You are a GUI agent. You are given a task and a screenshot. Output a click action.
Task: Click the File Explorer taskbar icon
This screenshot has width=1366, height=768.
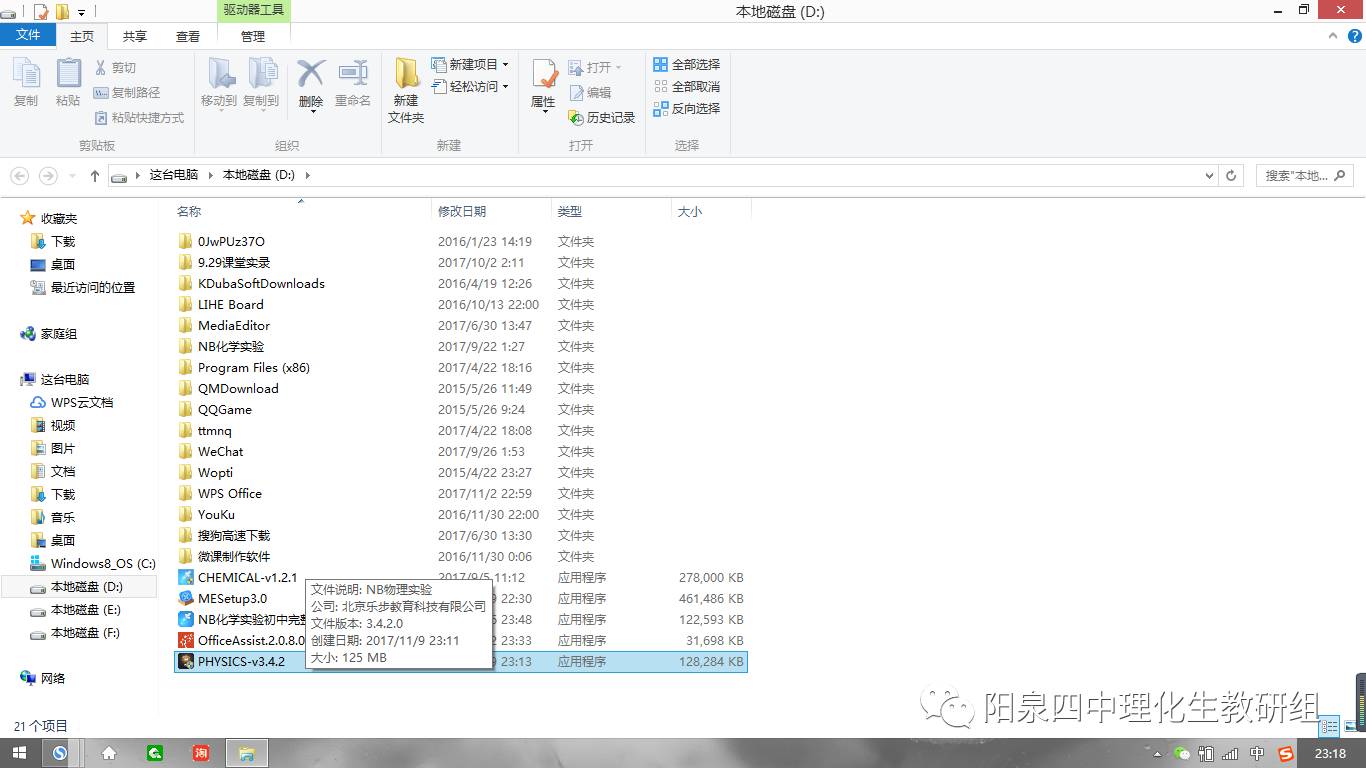(x=246, y=753)
